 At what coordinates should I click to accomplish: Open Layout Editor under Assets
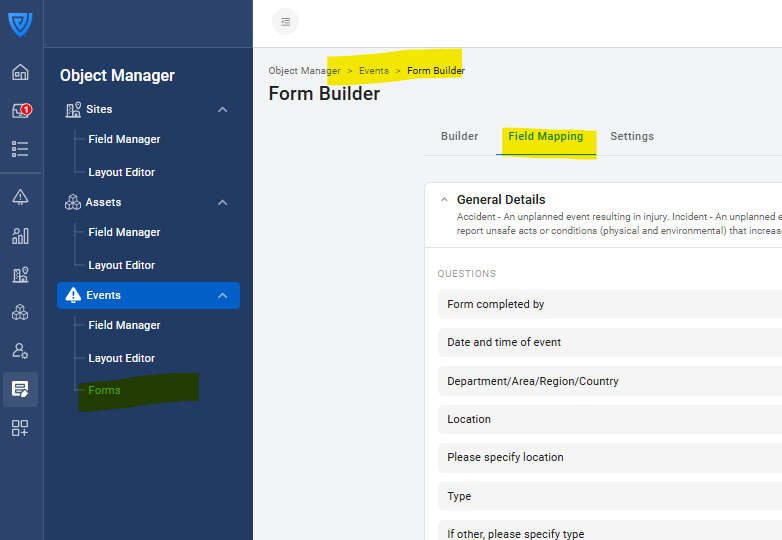coord(121,265)
